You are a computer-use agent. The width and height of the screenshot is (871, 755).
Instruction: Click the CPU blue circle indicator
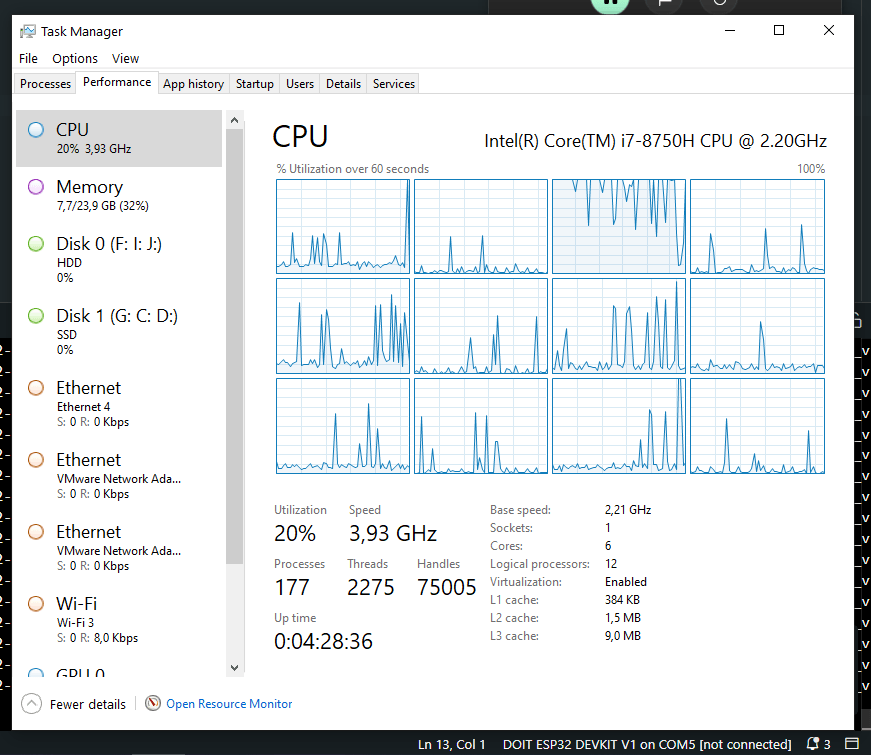pos(36,129)
